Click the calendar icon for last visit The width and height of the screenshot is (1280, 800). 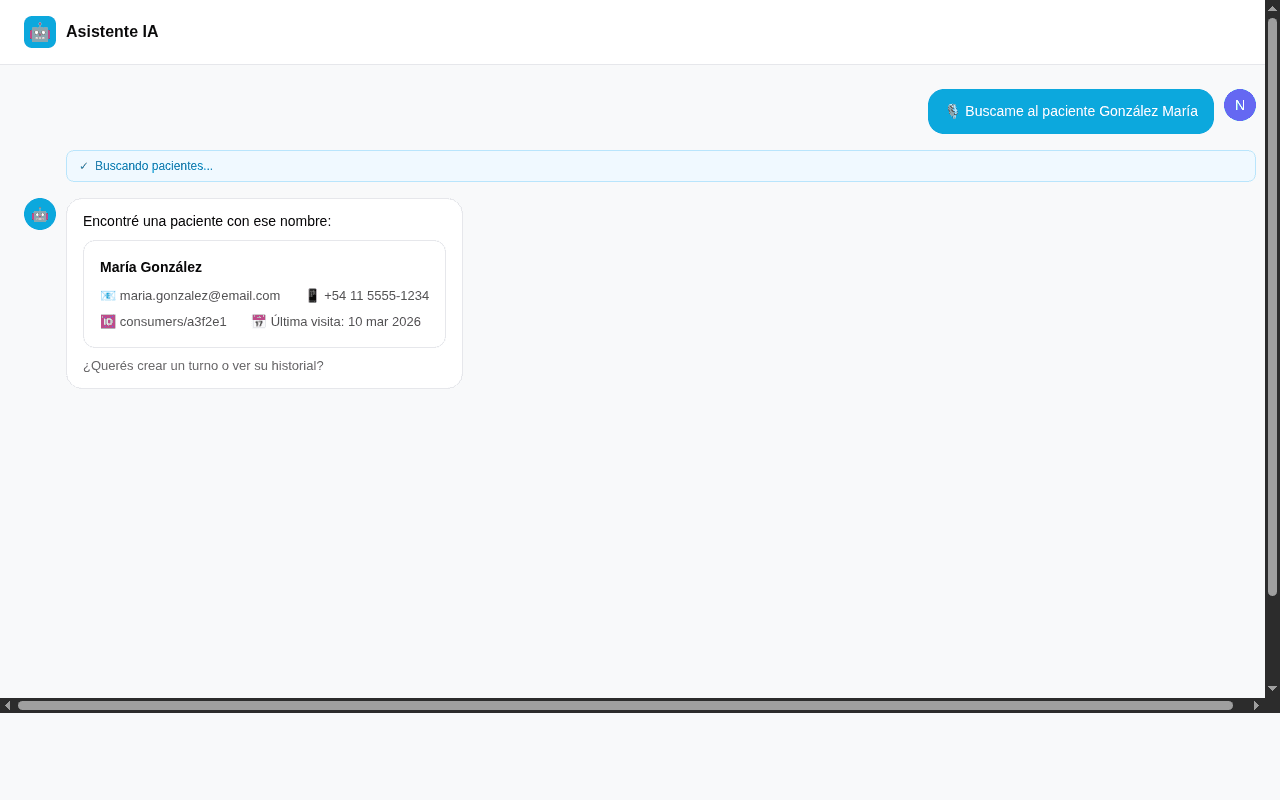click(x=259, y=322)
